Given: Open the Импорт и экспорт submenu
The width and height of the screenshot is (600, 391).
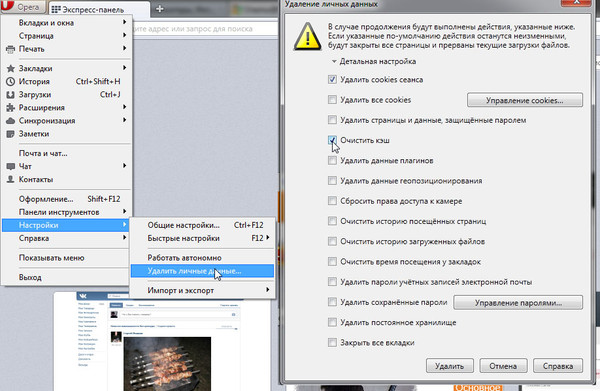Looking at the screenshot, I should (x=202, y=290).
